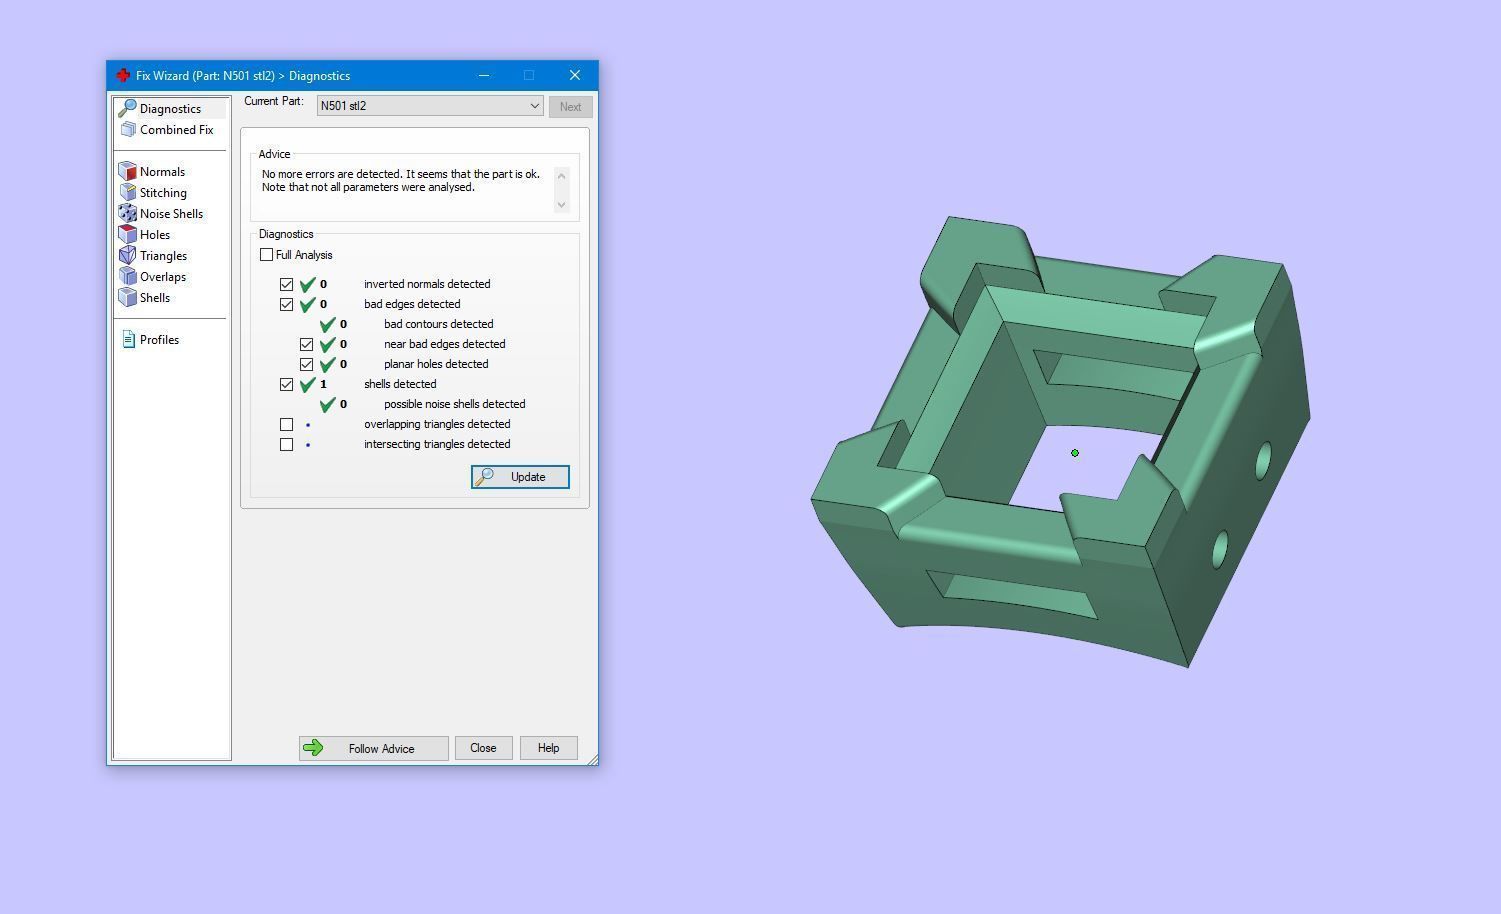The width and height of the screenshot is (1501, 914).
Task: Enable the Full Analysis checkbox
Action: pos(266,255)
